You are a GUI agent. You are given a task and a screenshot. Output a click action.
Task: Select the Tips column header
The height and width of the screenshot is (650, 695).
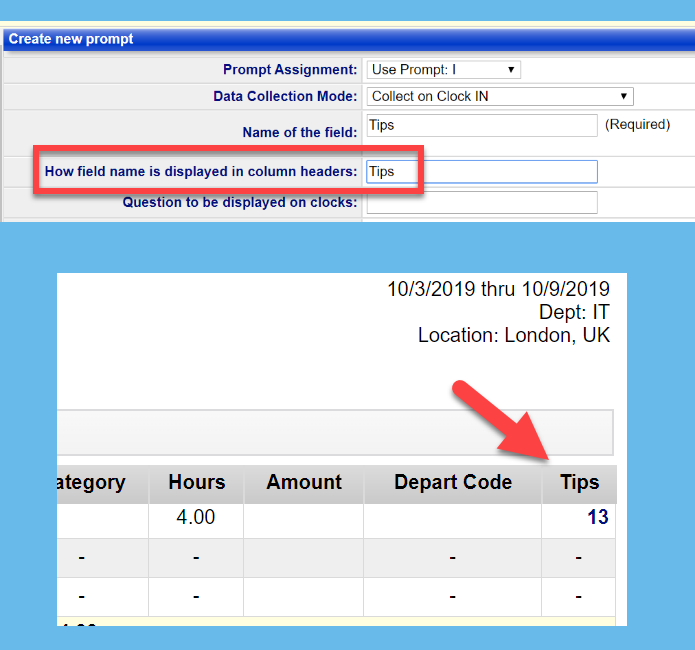(579, 483)
